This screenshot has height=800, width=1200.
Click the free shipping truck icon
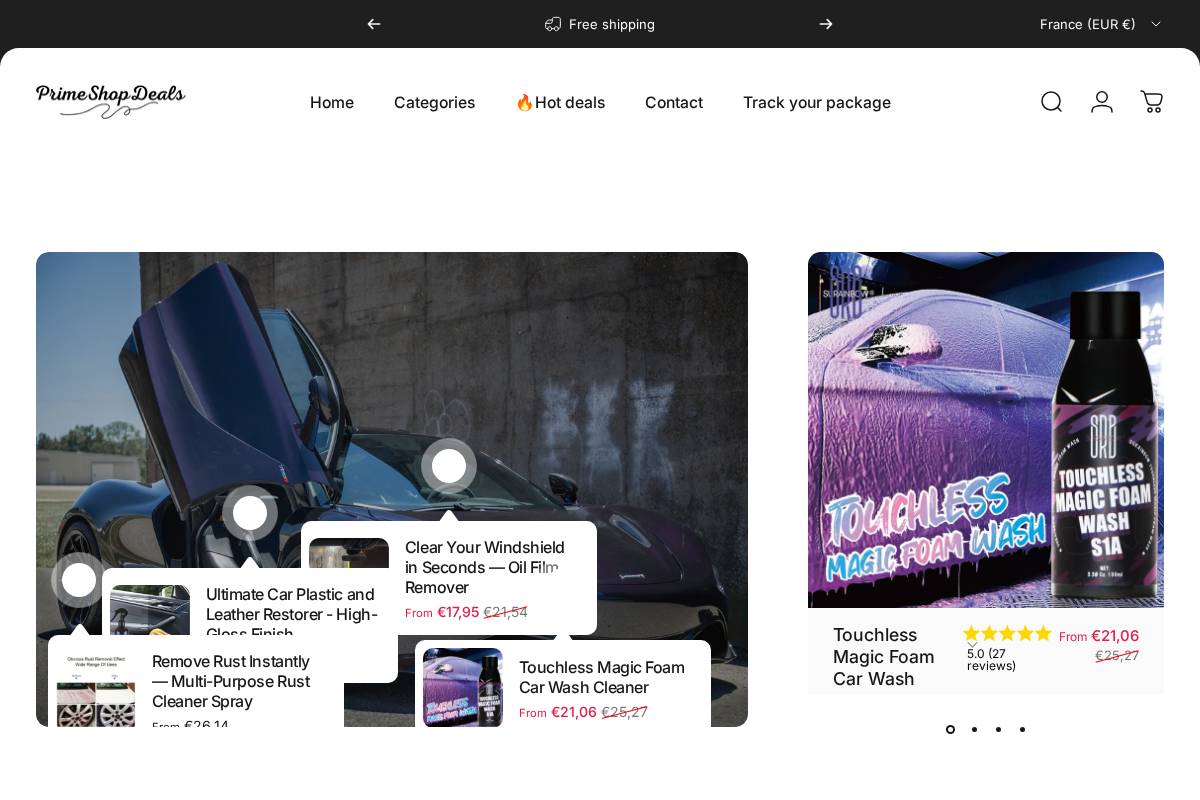(x=553, y=24)
